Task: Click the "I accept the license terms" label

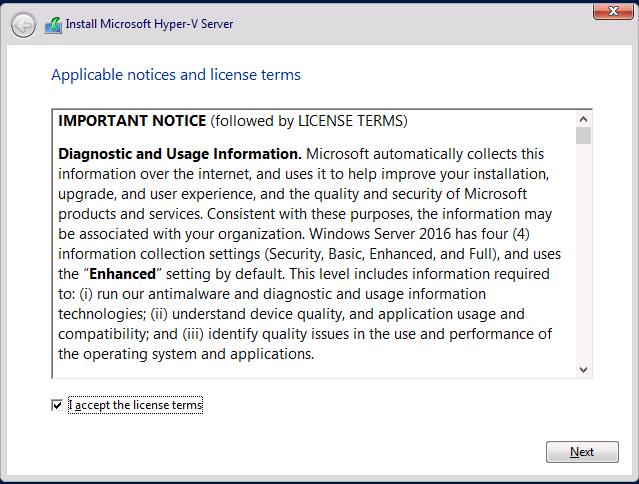Action: click(x=135, y=405)
